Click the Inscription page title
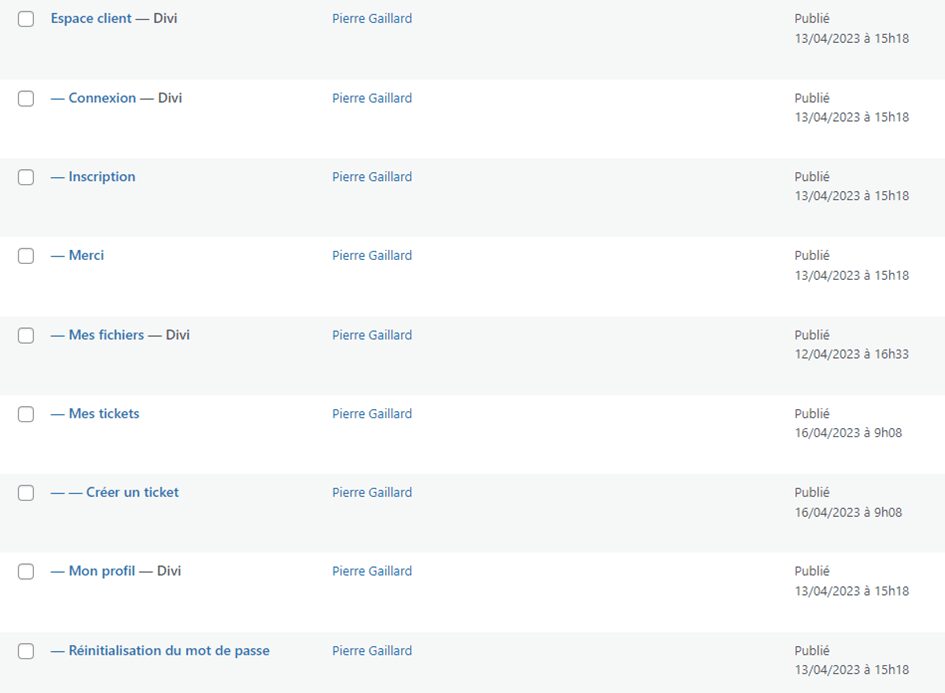 101,177
